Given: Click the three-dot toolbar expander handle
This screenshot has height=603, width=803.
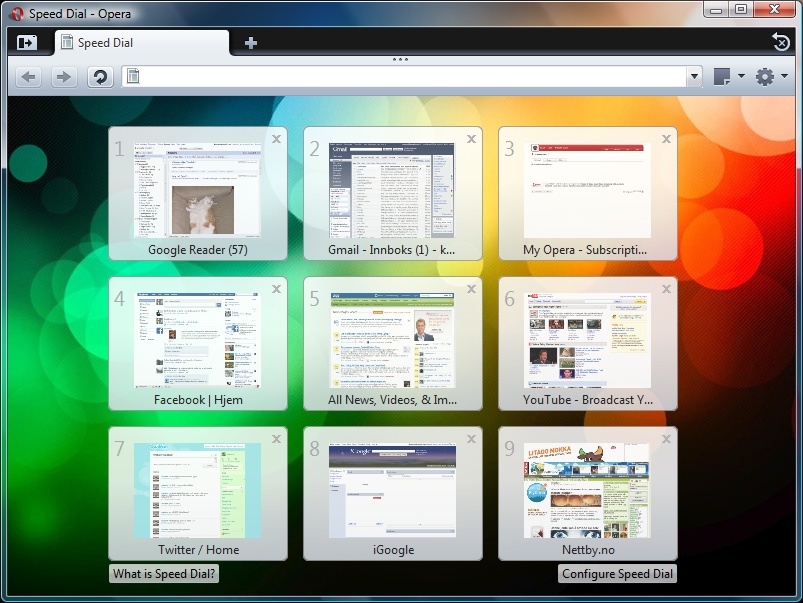Looking at the screenshot, I should coord(400,59).
